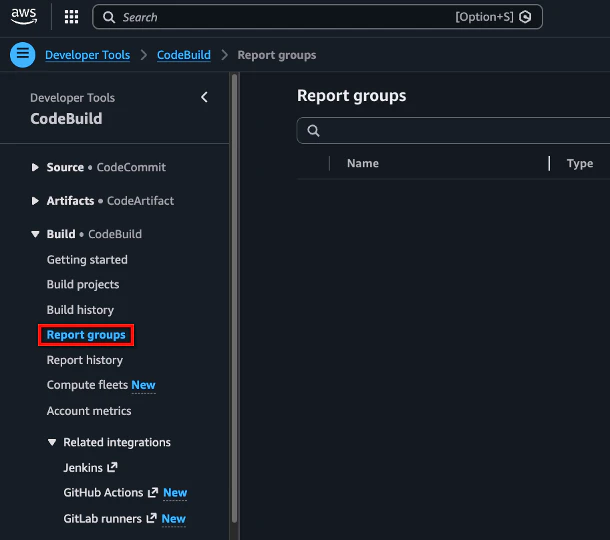The image size is (610, 540).
Task: Open Jenkins external link icon
Action: 112,467
